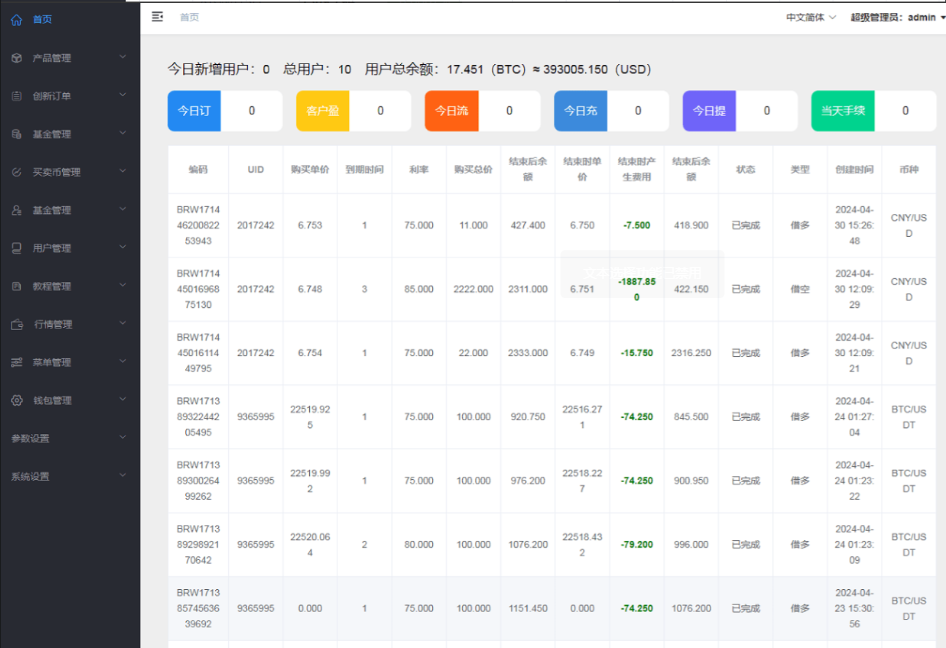Expand the 菜单管理 chevron
946x648 pixels.
[x=122, y=361]
